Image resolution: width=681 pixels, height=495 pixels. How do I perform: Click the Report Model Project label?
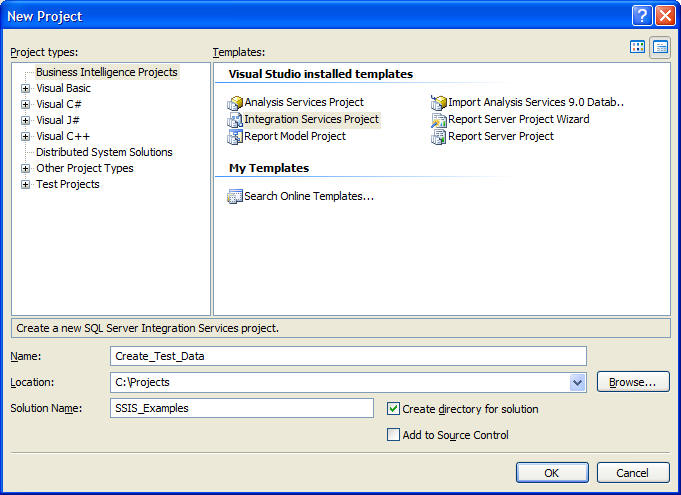pos(295,136)
